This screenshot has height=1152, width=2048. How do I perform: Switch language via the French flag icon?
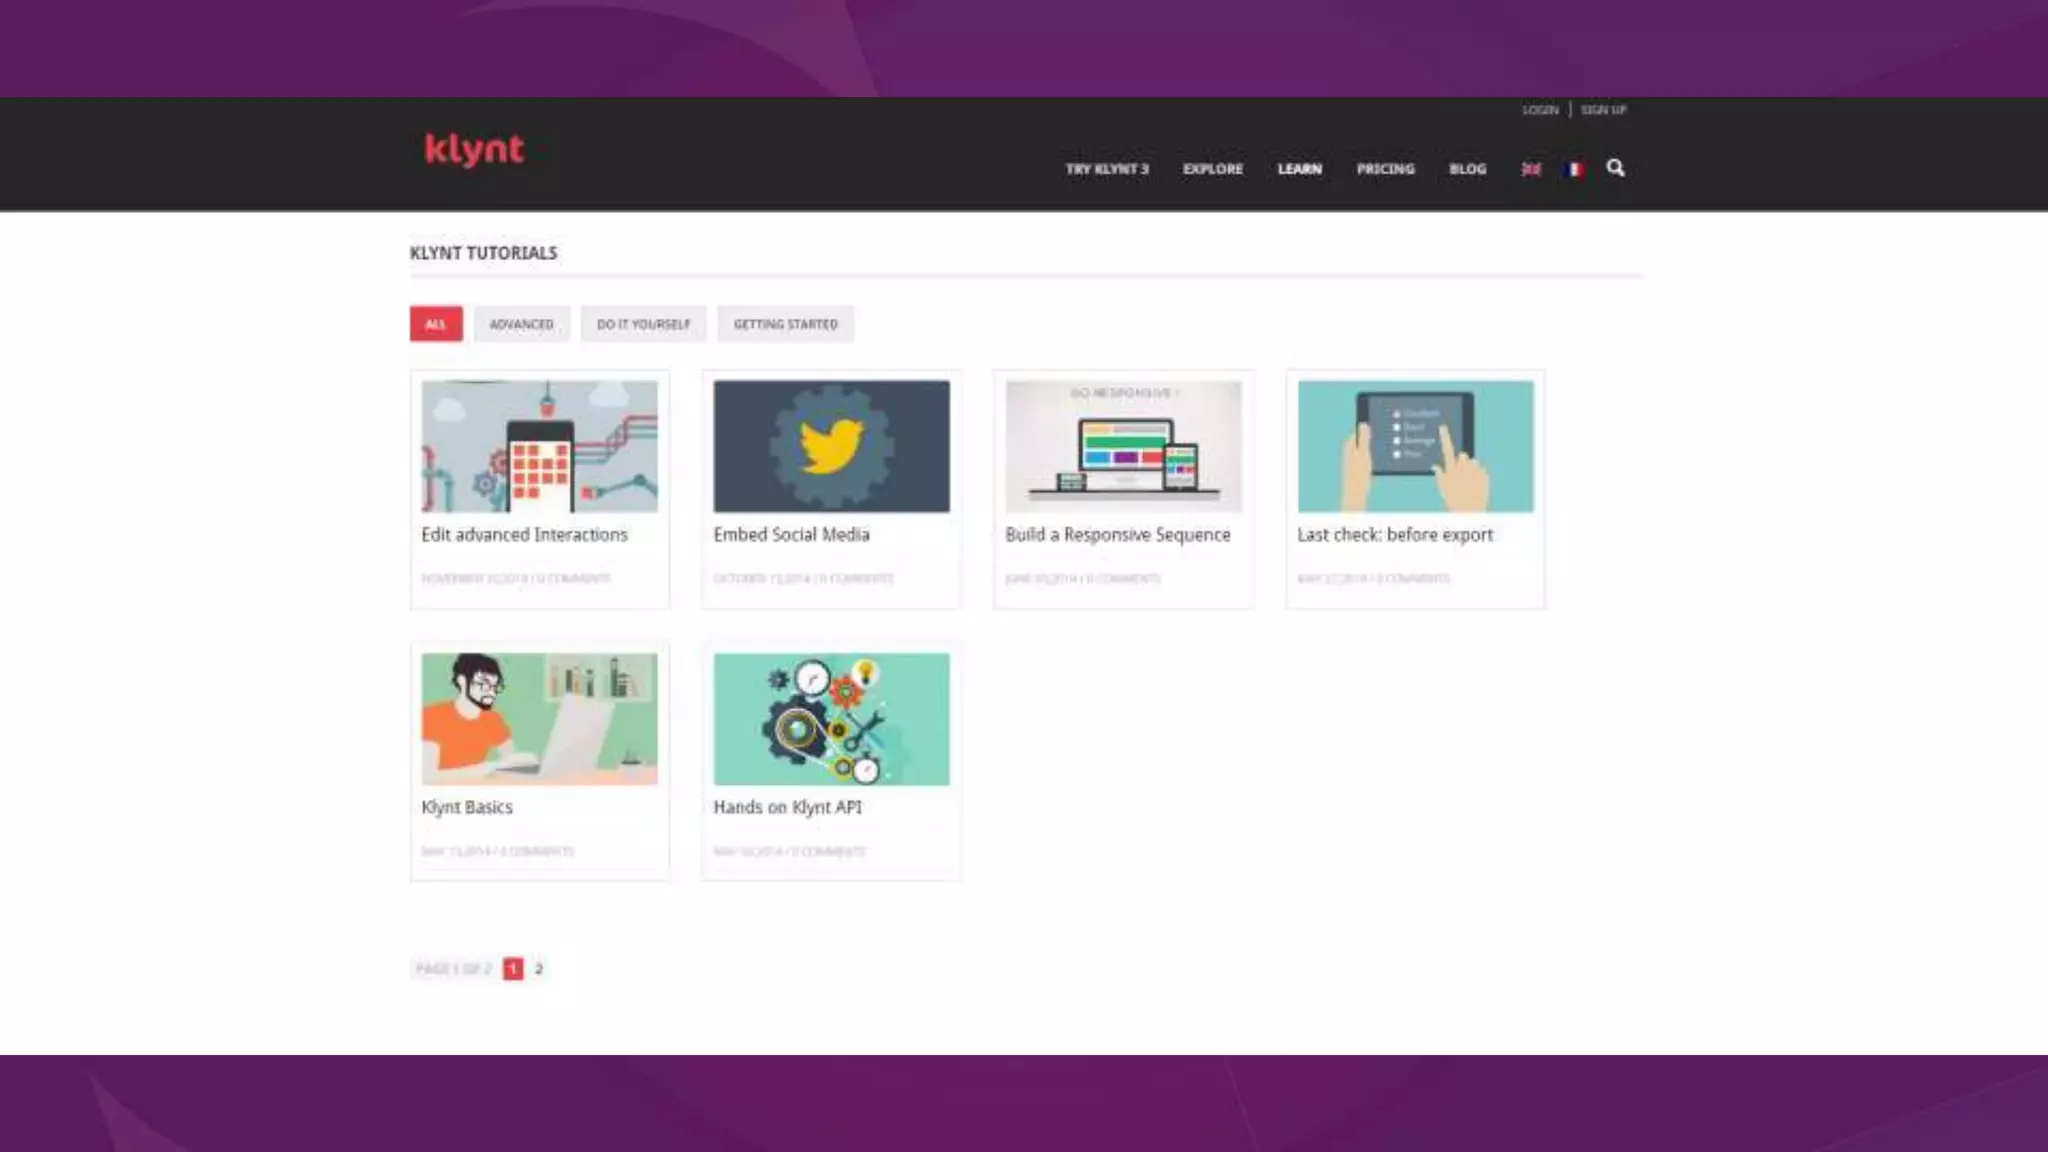[x=1574, y=169]
